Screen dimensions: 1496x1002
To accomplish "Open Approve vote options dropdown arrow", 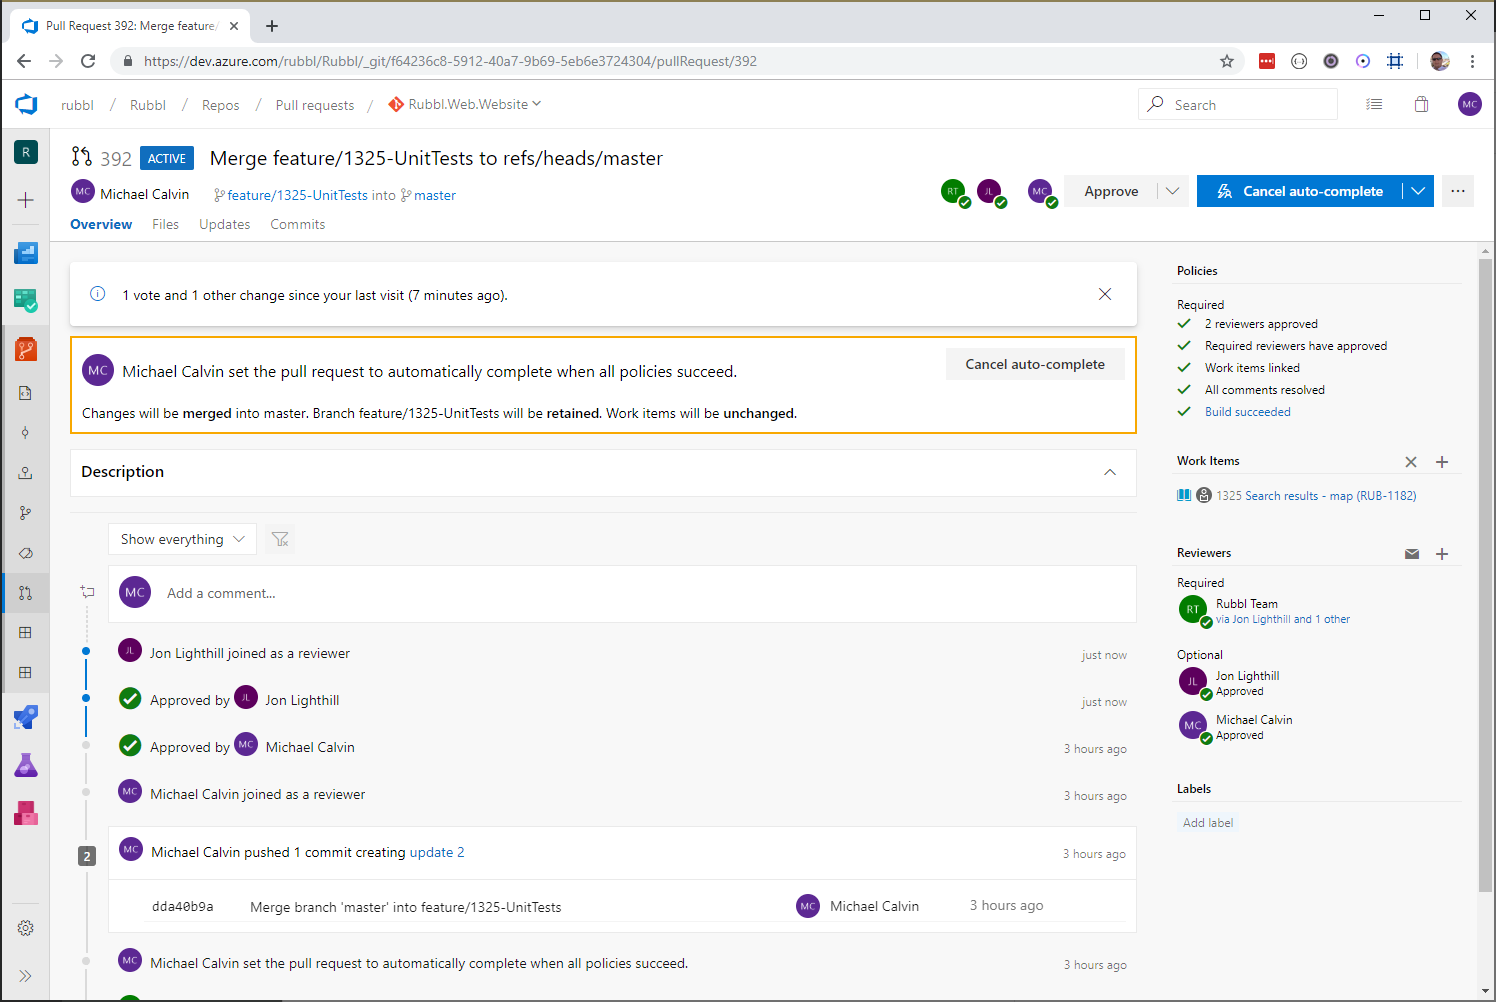I will 1173,191.
